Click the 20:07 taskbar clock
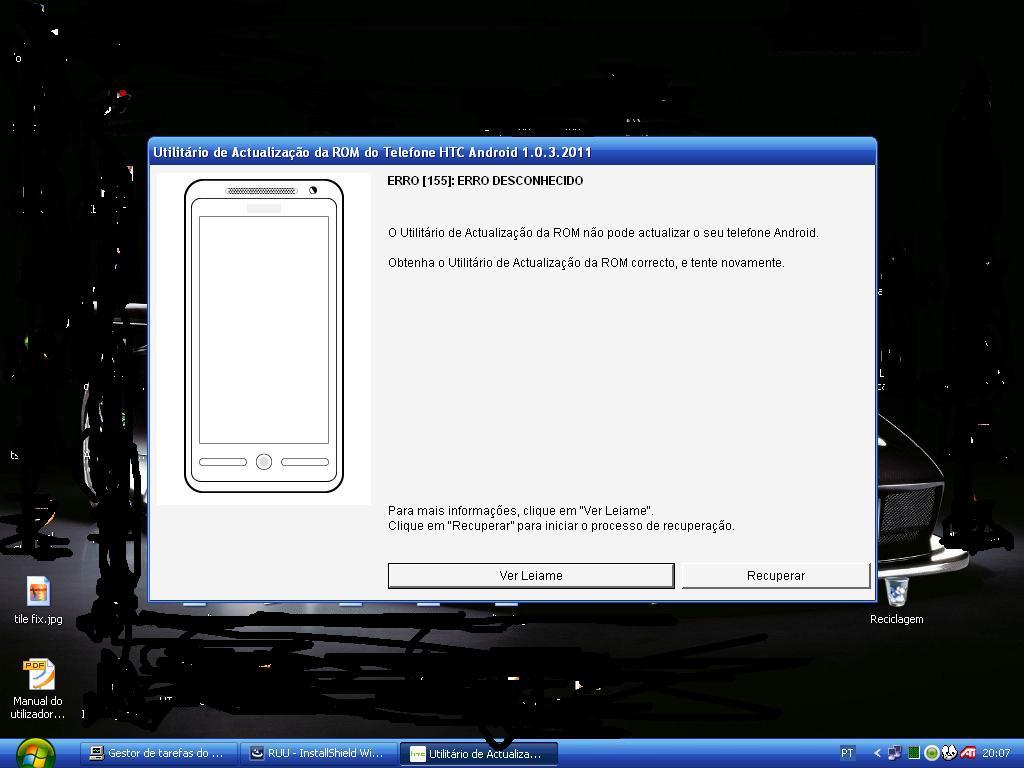Viewport: 1024px width, 768px height. pyautogui.click(x=996, y=753)
